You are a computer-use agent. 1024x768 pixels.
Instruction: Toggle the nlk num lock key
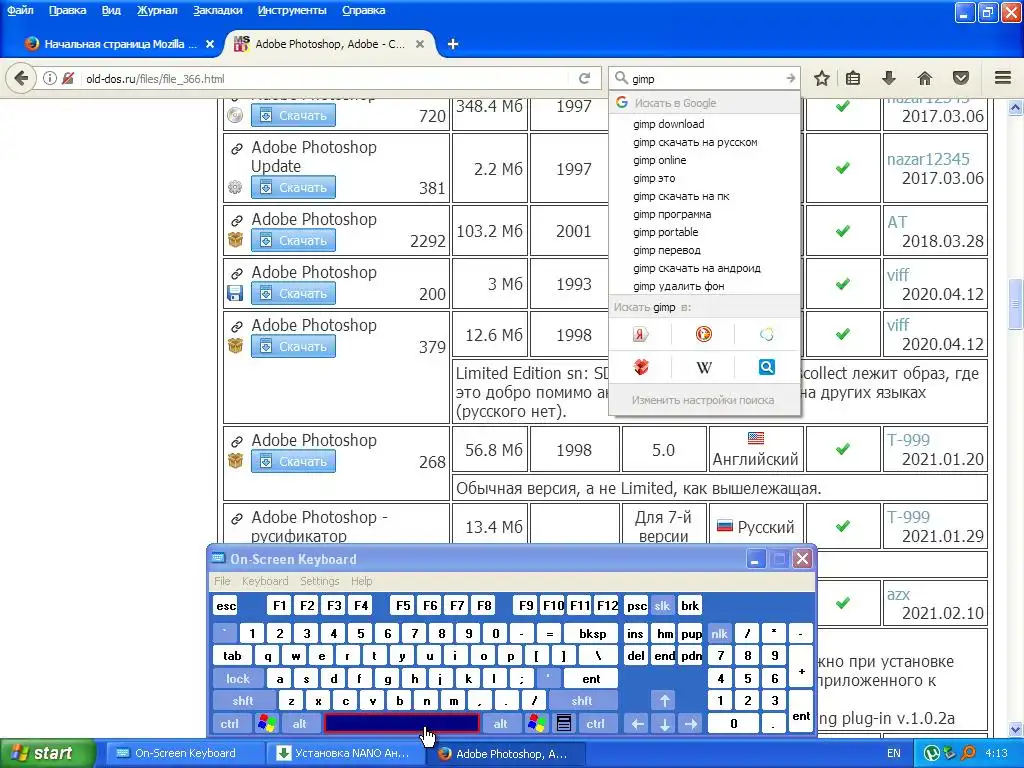[x=719, y=633]
